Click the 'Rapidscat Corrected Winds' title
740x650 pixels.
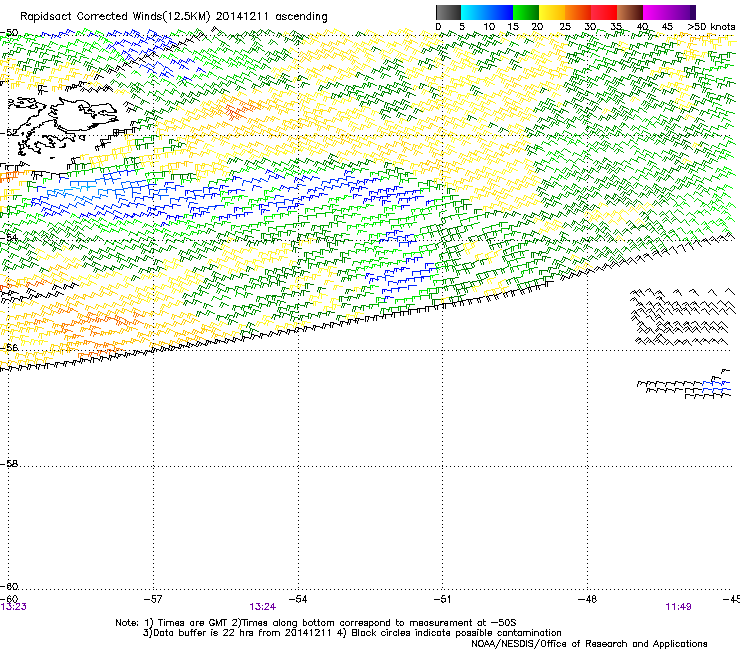pos(115,17)
